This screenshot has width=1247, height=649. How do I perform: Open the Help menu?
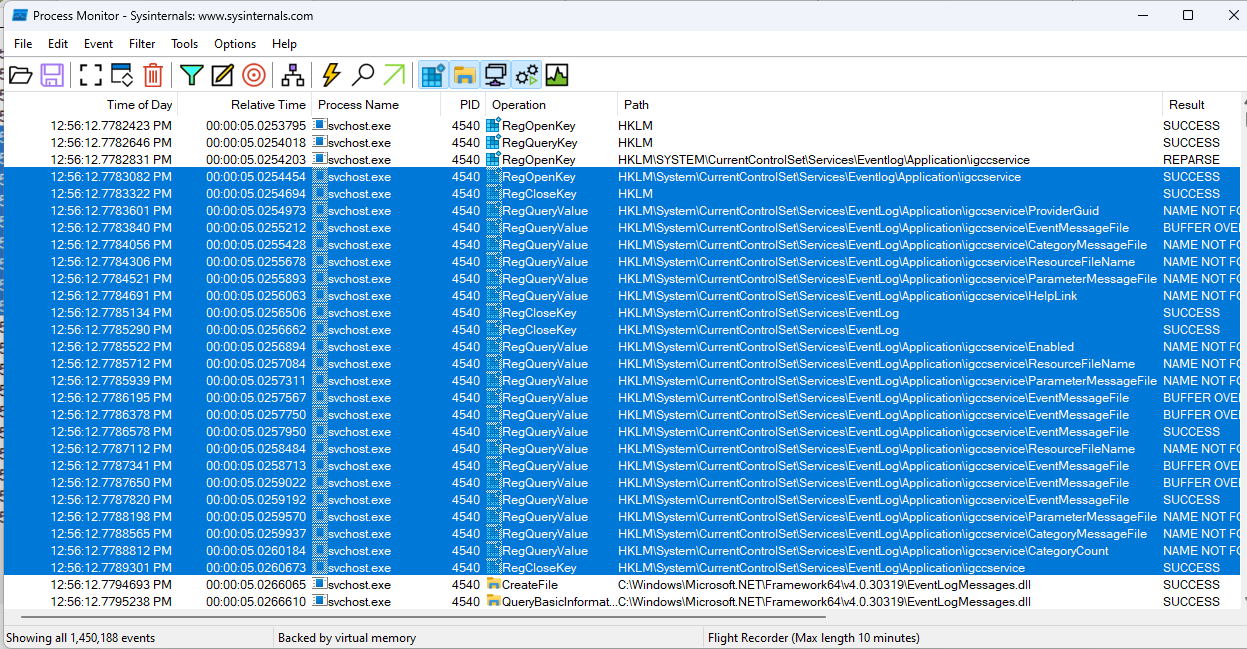(x=284, y=44)
